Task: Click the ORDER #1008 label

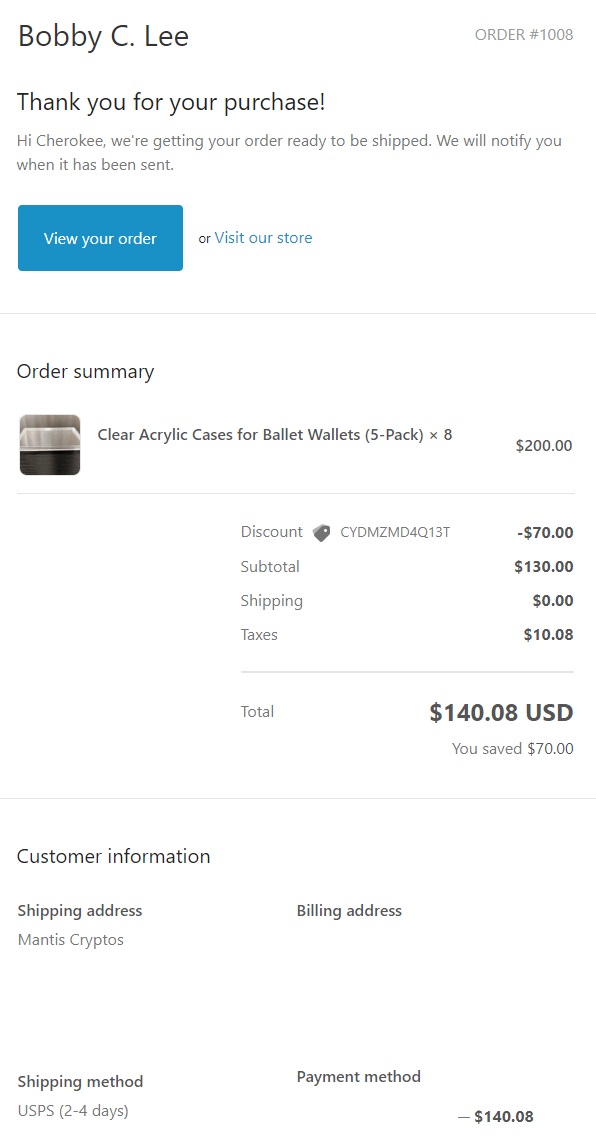Action: point(524,34)
